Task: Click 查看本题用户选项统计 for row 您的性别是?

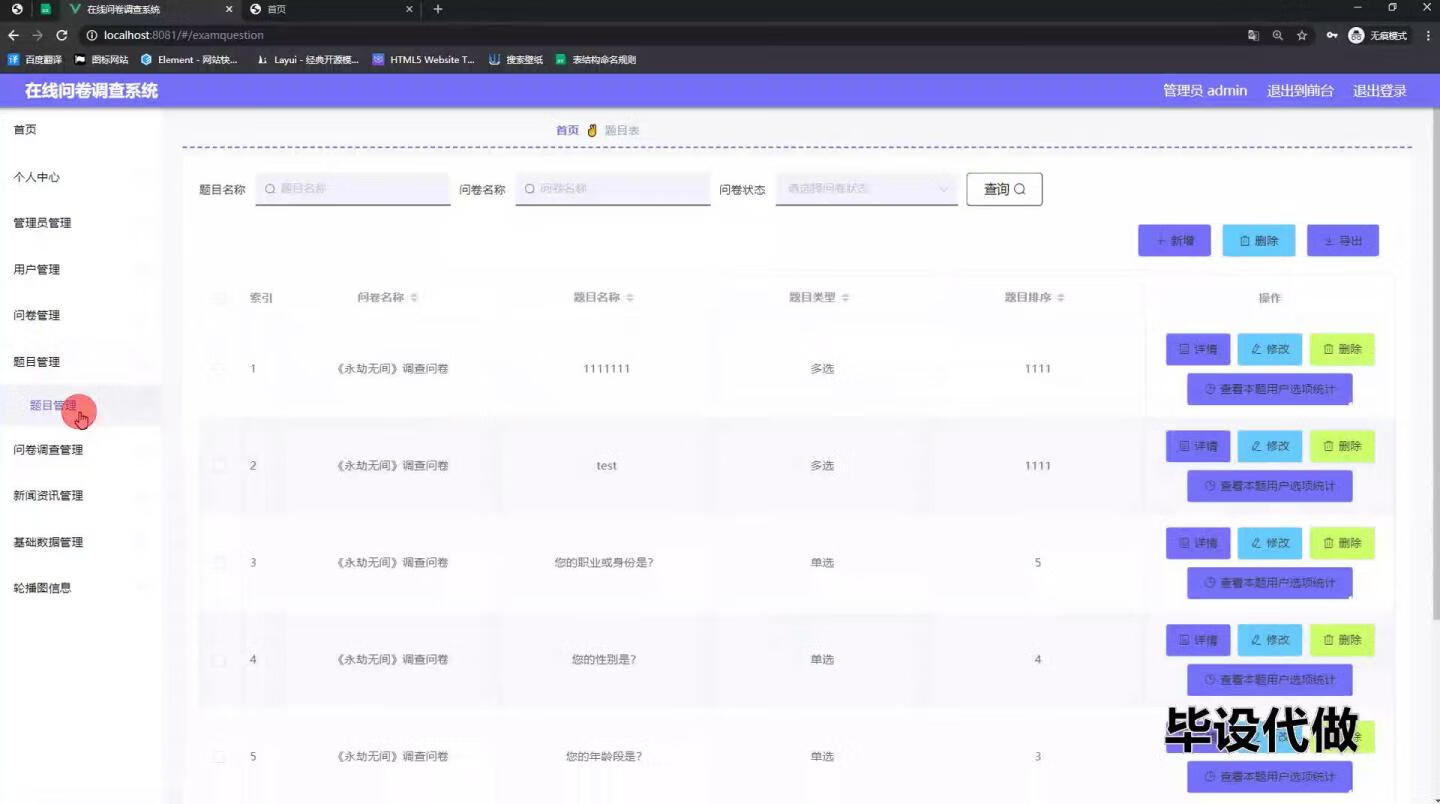Action: tap(1270, 680)
